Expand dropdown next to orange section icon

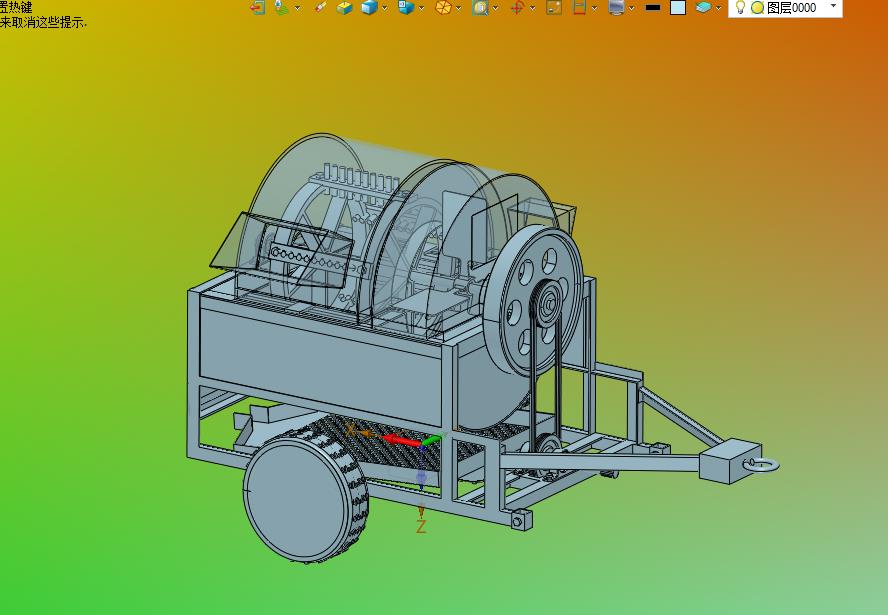point(459,8)
